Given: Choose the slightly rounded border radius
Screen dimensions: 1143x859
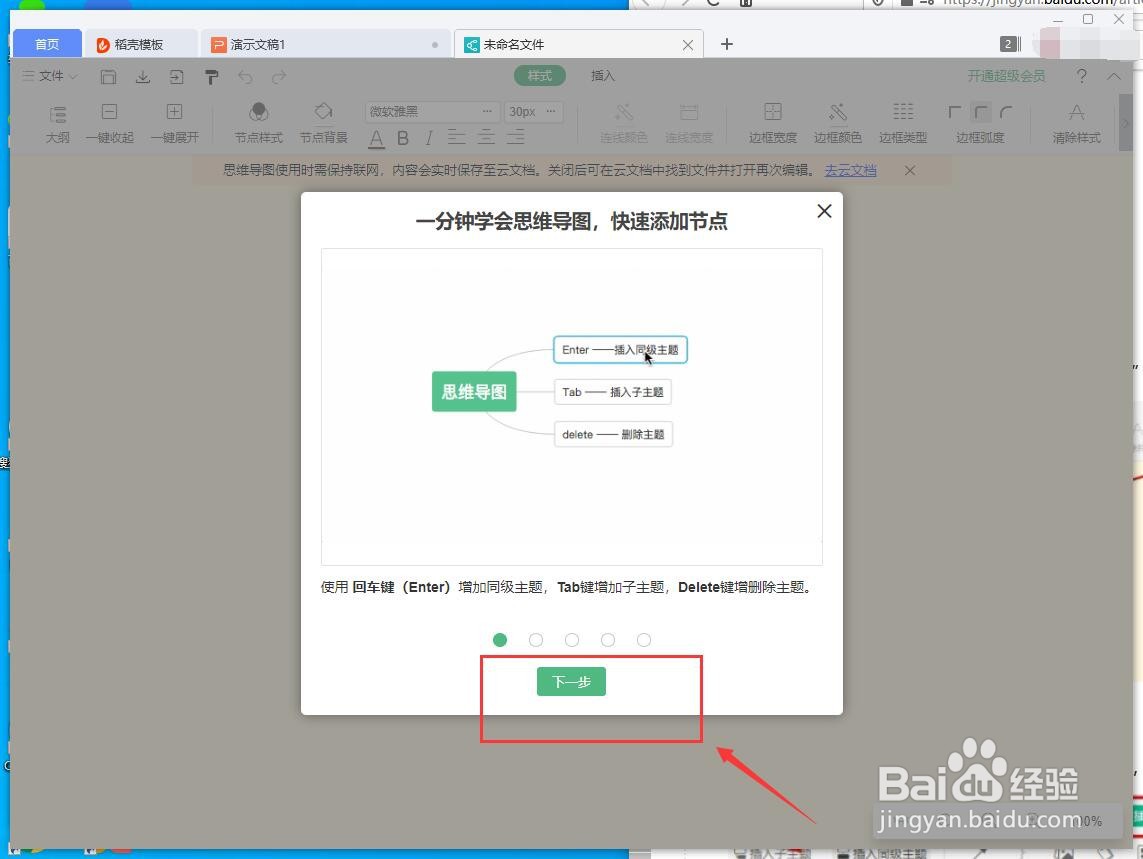Looking at the screenshot, I should tap(981, 112).
